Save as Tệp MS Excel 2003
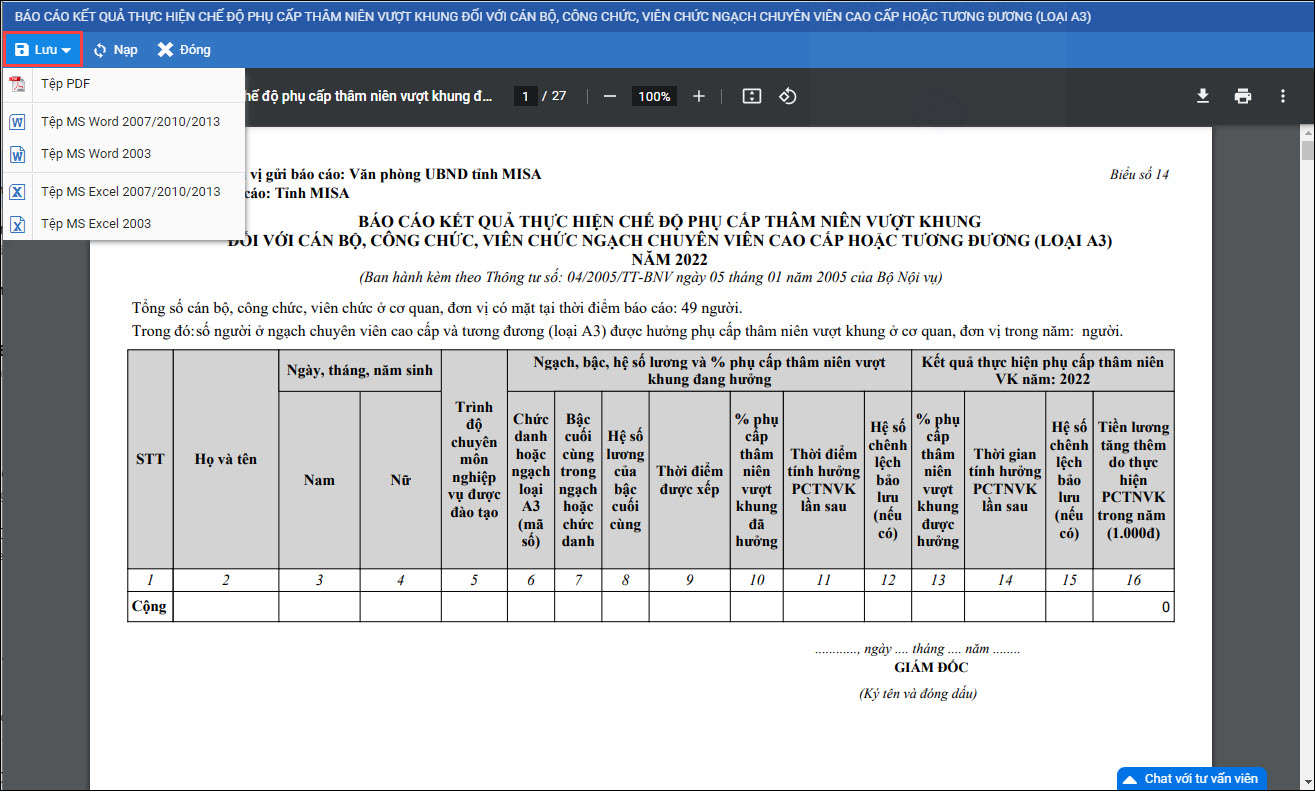Viewport: 1315px width, 791px height. pyautogui.click(x=96, y=224)
